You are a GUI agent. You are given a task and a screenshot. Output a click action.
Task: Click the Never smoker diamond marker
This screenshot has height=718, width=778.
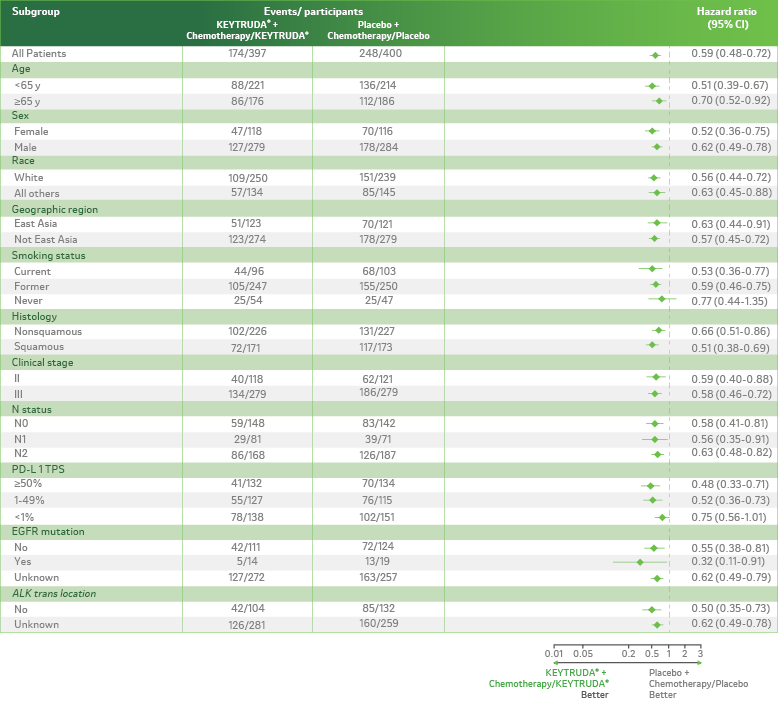(662, 300)
